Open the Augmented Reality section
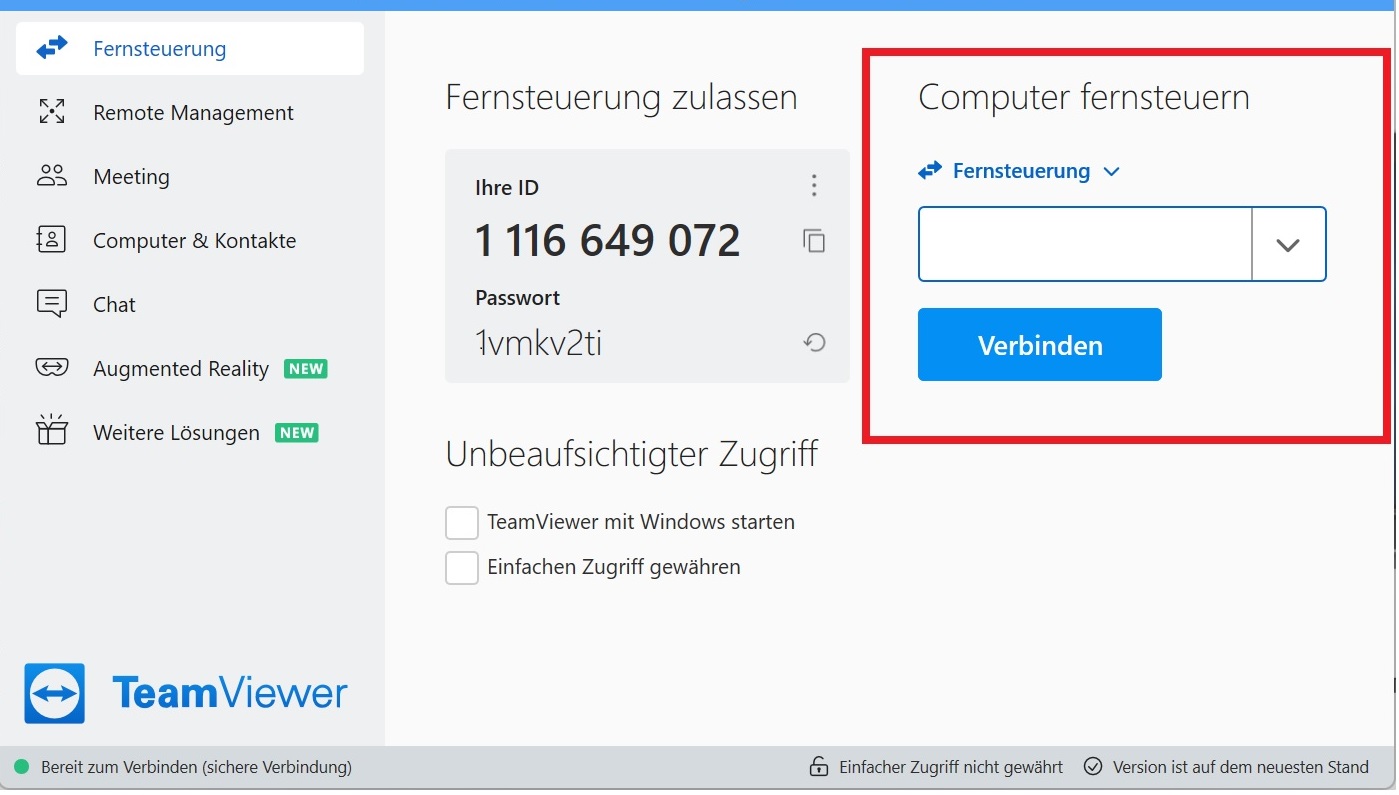Viewport: 1399px width, 795px height. [190, 368]
